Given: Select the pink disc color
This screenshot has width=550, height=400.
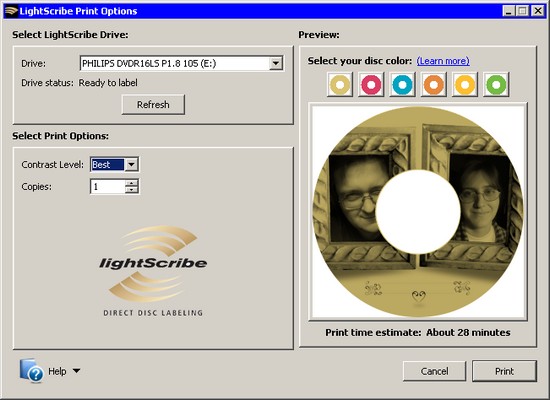Looking at the screenshot, I should (371, 85).
